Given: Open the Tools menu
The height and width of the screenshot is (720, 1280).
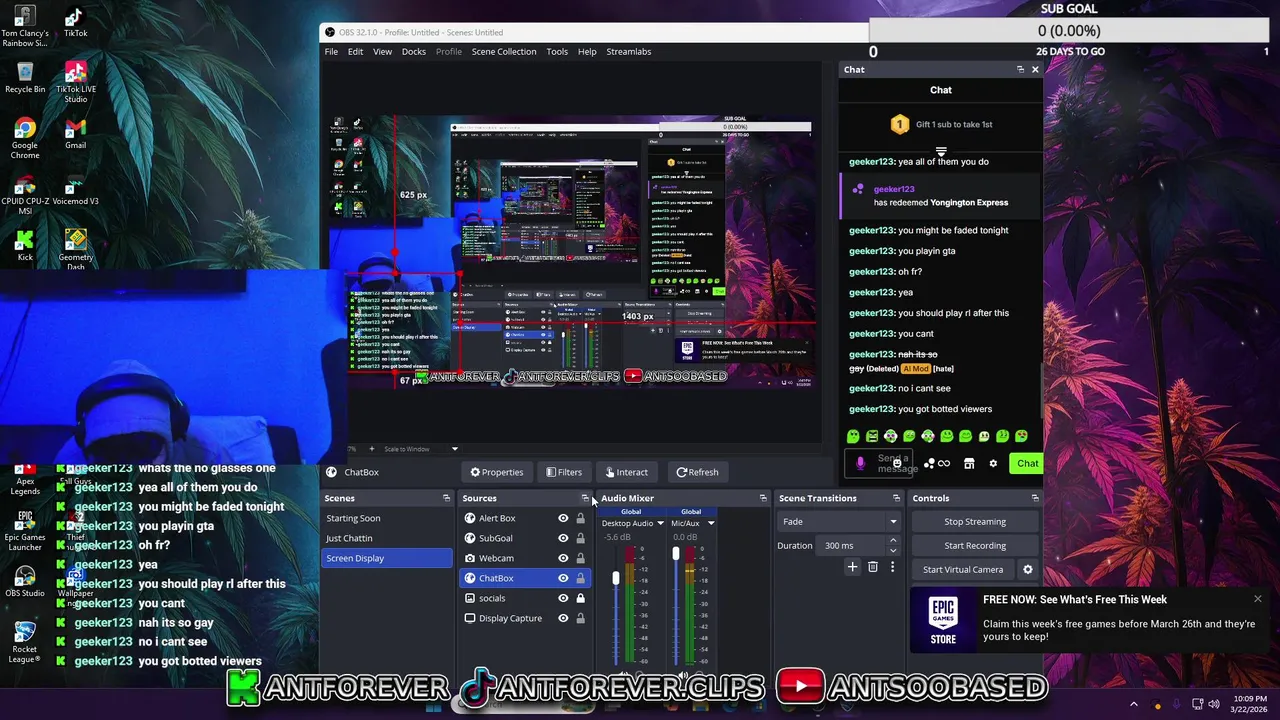Looking at the screenshot, I should click(557, 51).
